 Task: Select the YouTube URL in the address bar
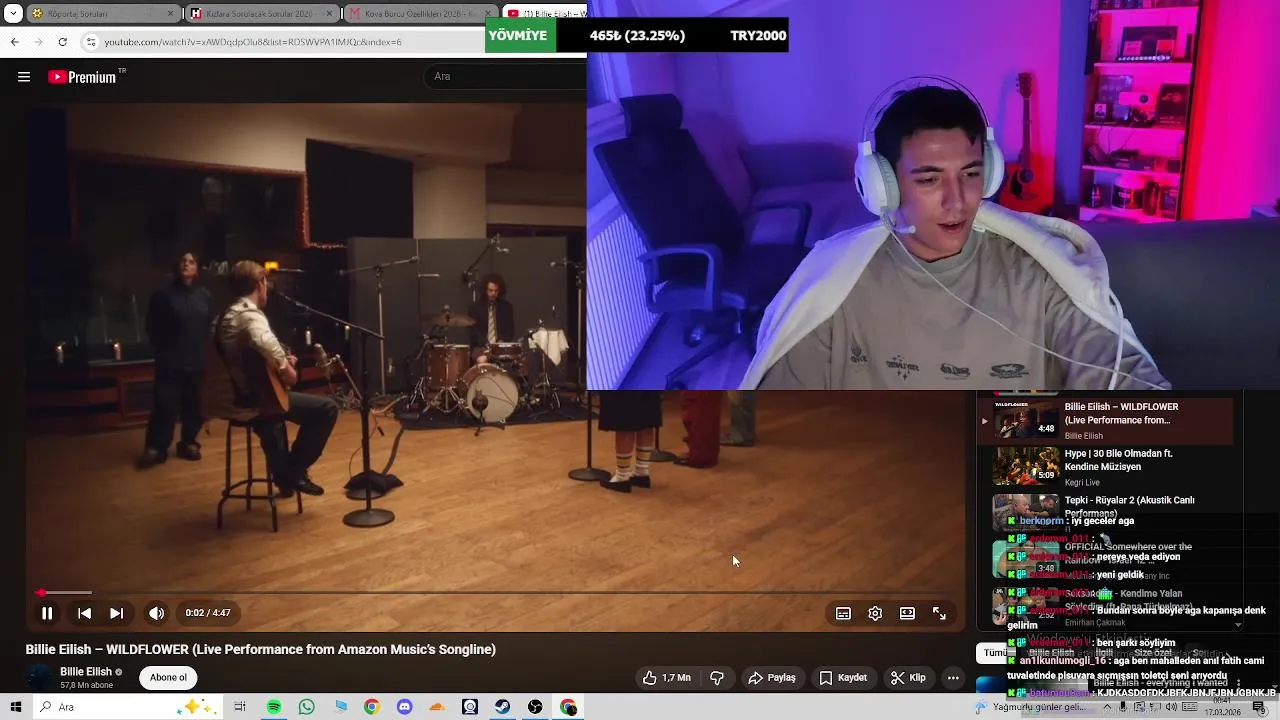tap(253, 42)
